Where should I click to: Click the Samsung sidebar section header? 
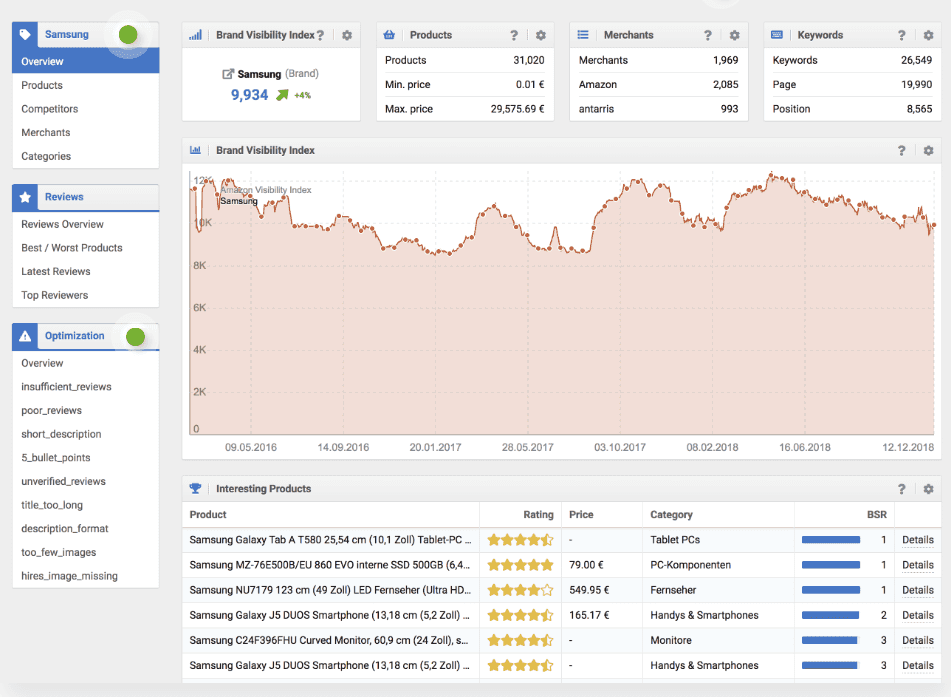point(86,35)
